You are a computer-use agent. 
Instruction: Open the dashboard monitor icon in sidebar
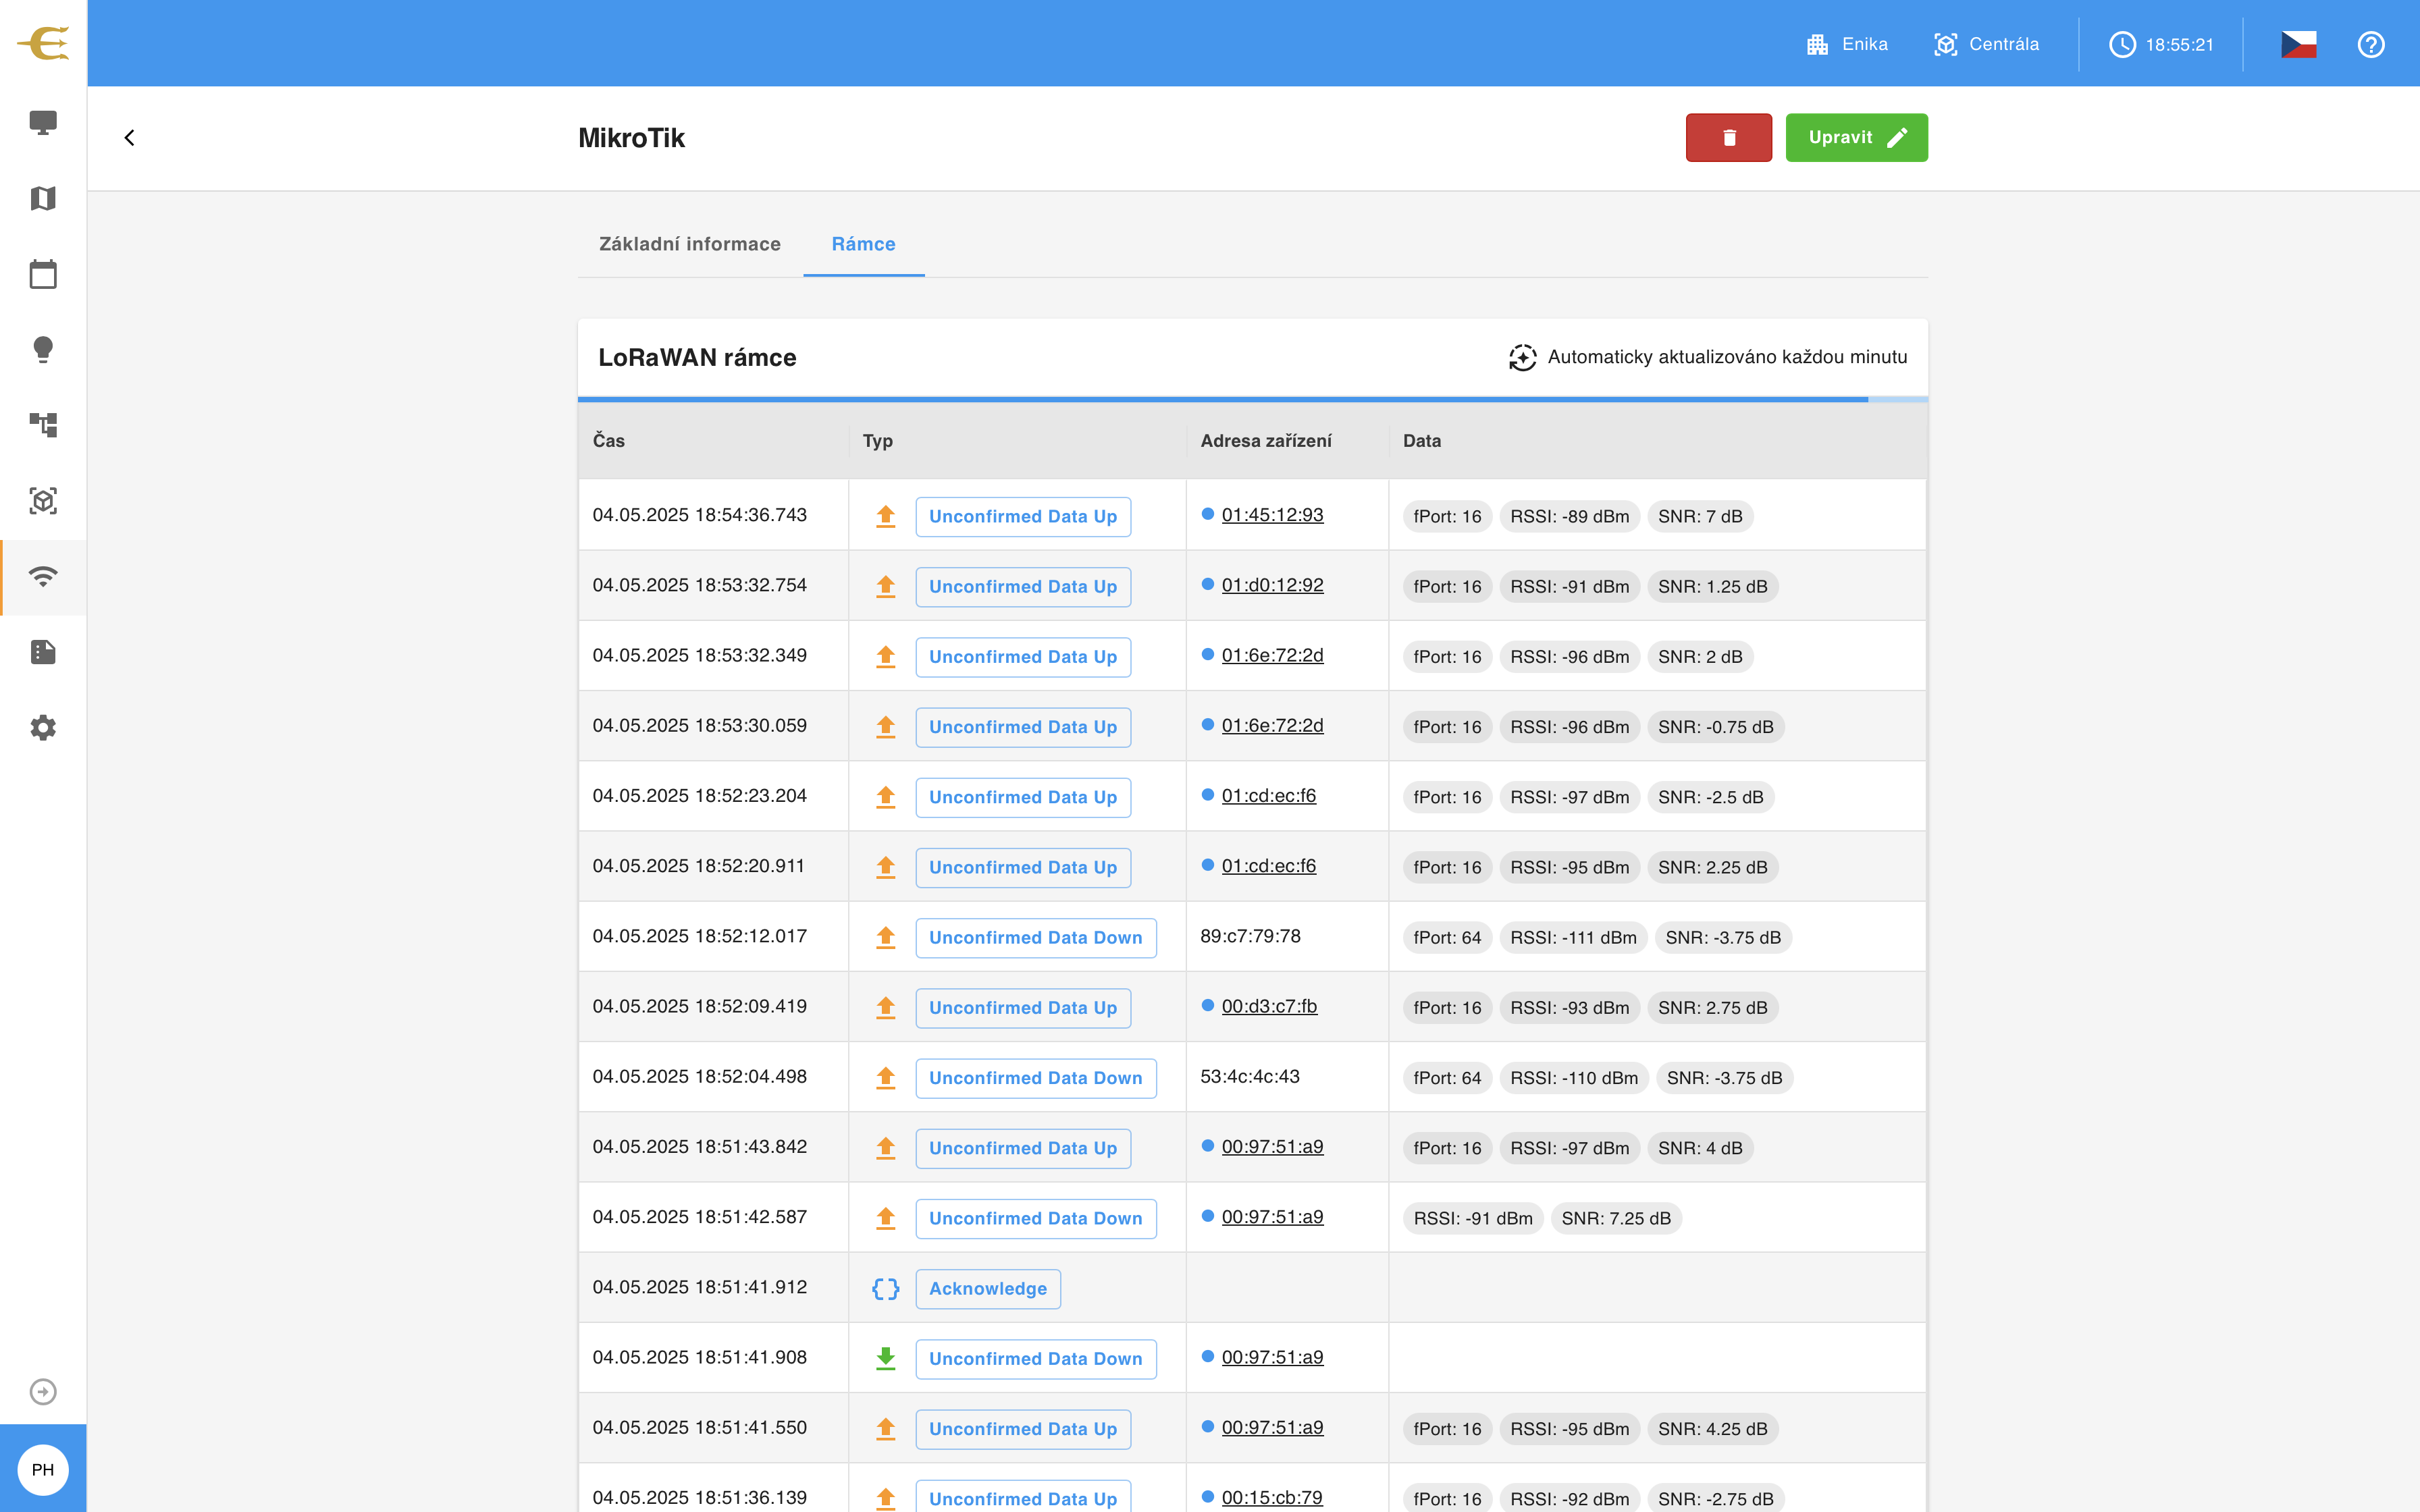(x=43, y=123)
